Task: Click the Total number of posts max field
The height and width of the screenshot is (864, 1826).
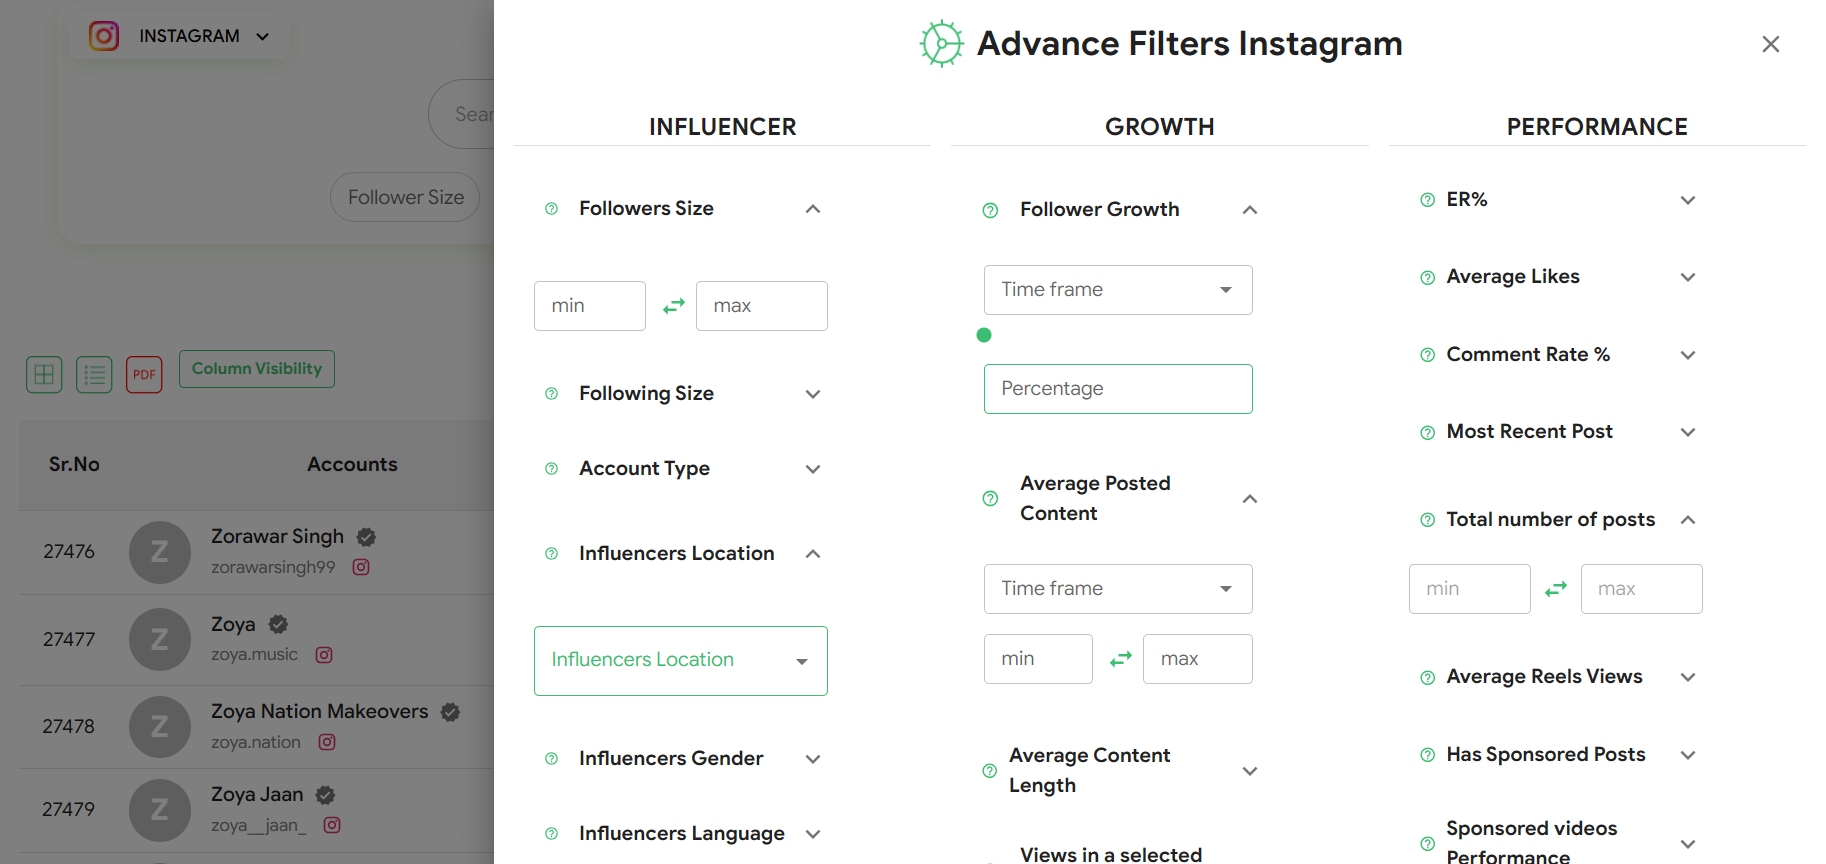Action: 1642,589
